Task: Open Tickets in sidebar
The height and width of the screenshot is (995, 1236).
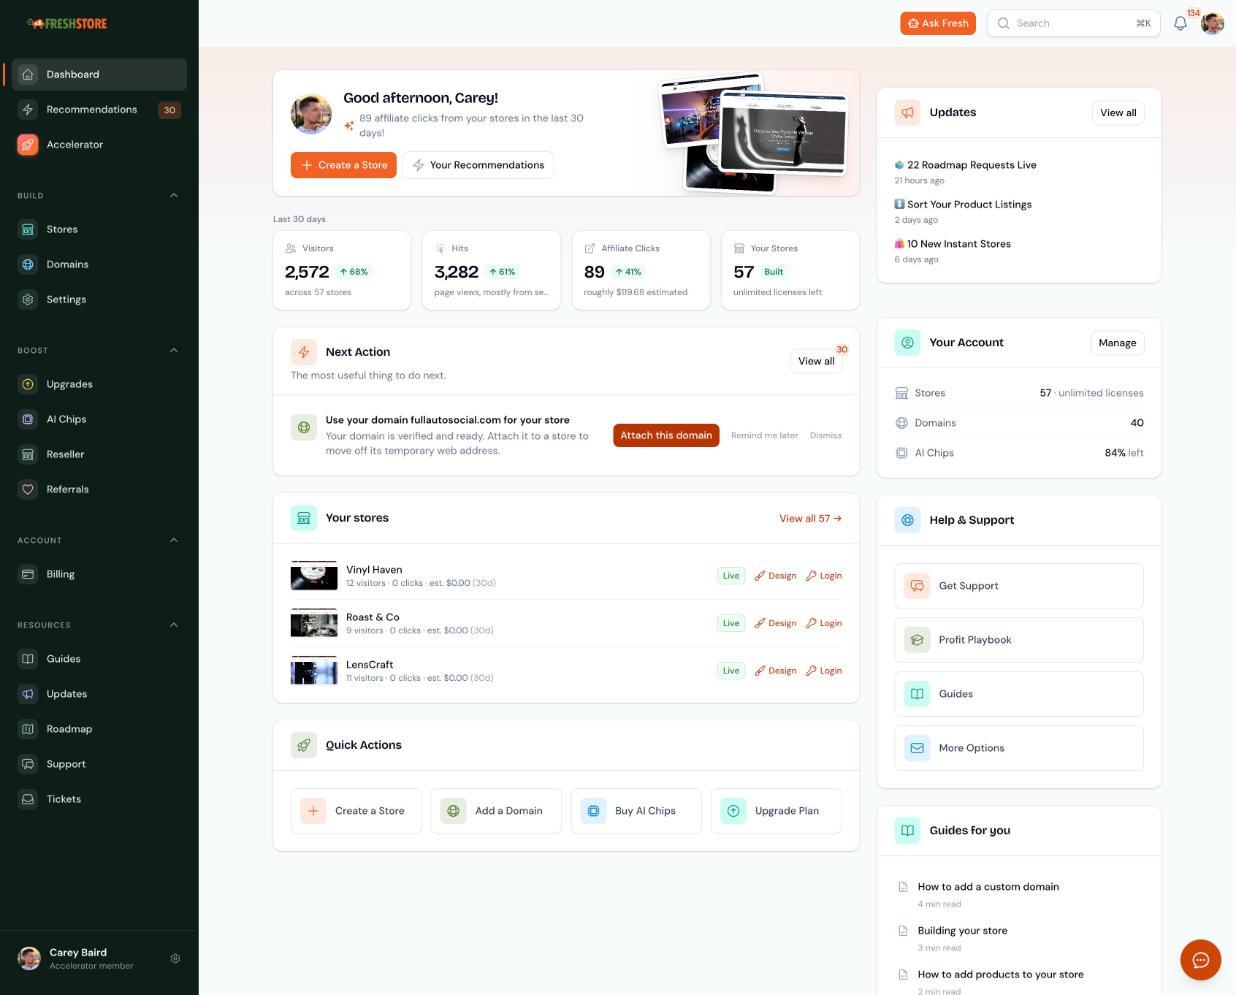Action: [99, 799]
